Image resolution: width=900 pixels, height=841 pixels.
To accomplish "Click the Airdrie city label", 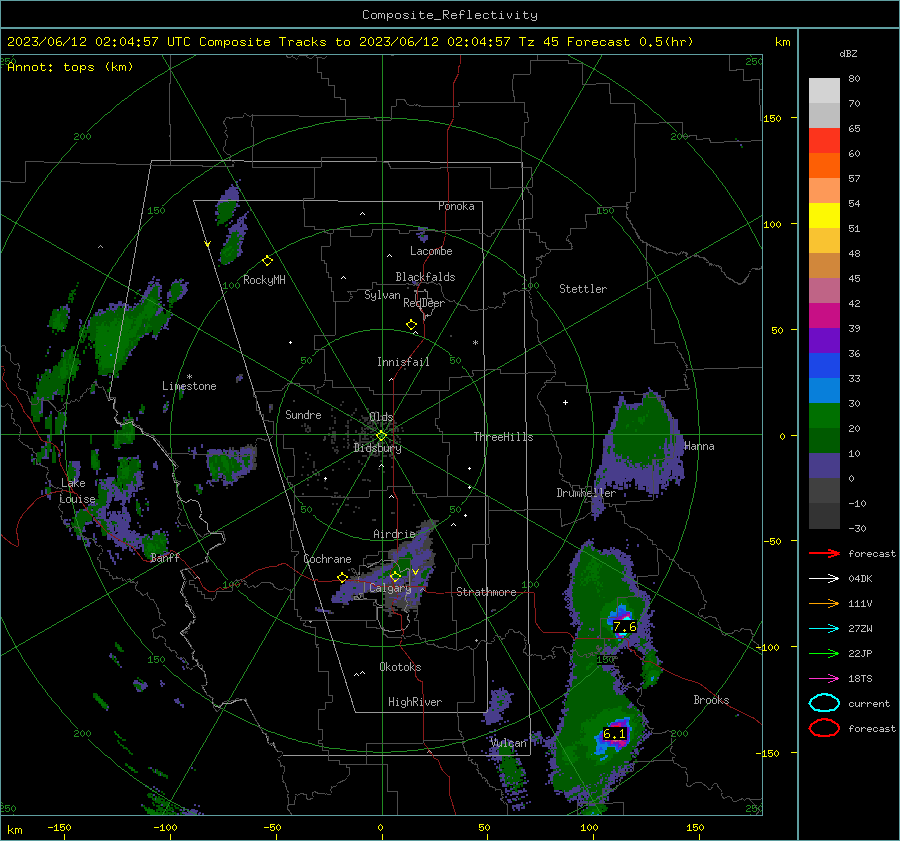I will [x=394, y=534].
